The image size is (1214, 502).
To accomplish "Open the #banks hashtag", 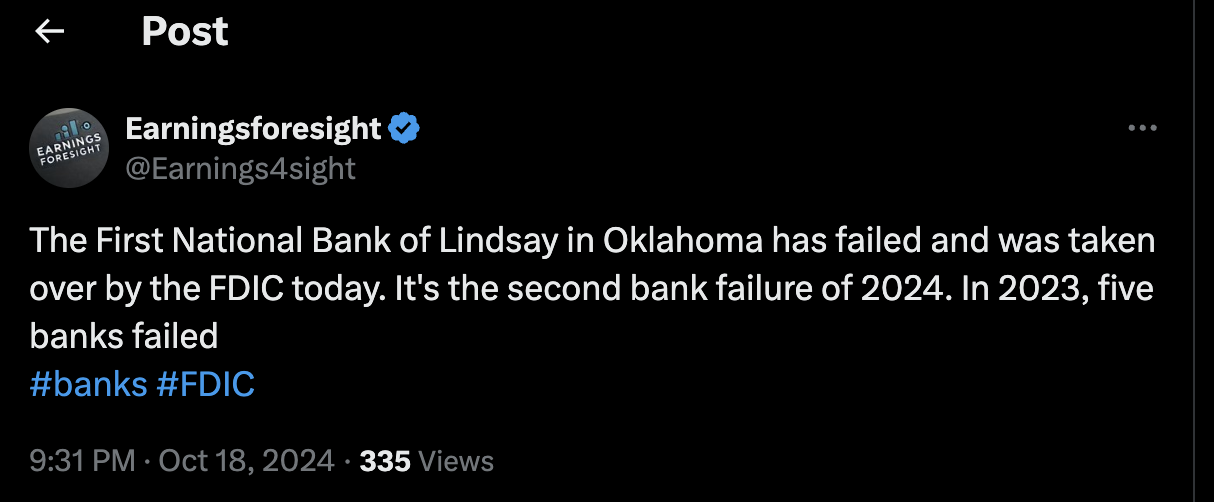I will [x=88, y=384].
